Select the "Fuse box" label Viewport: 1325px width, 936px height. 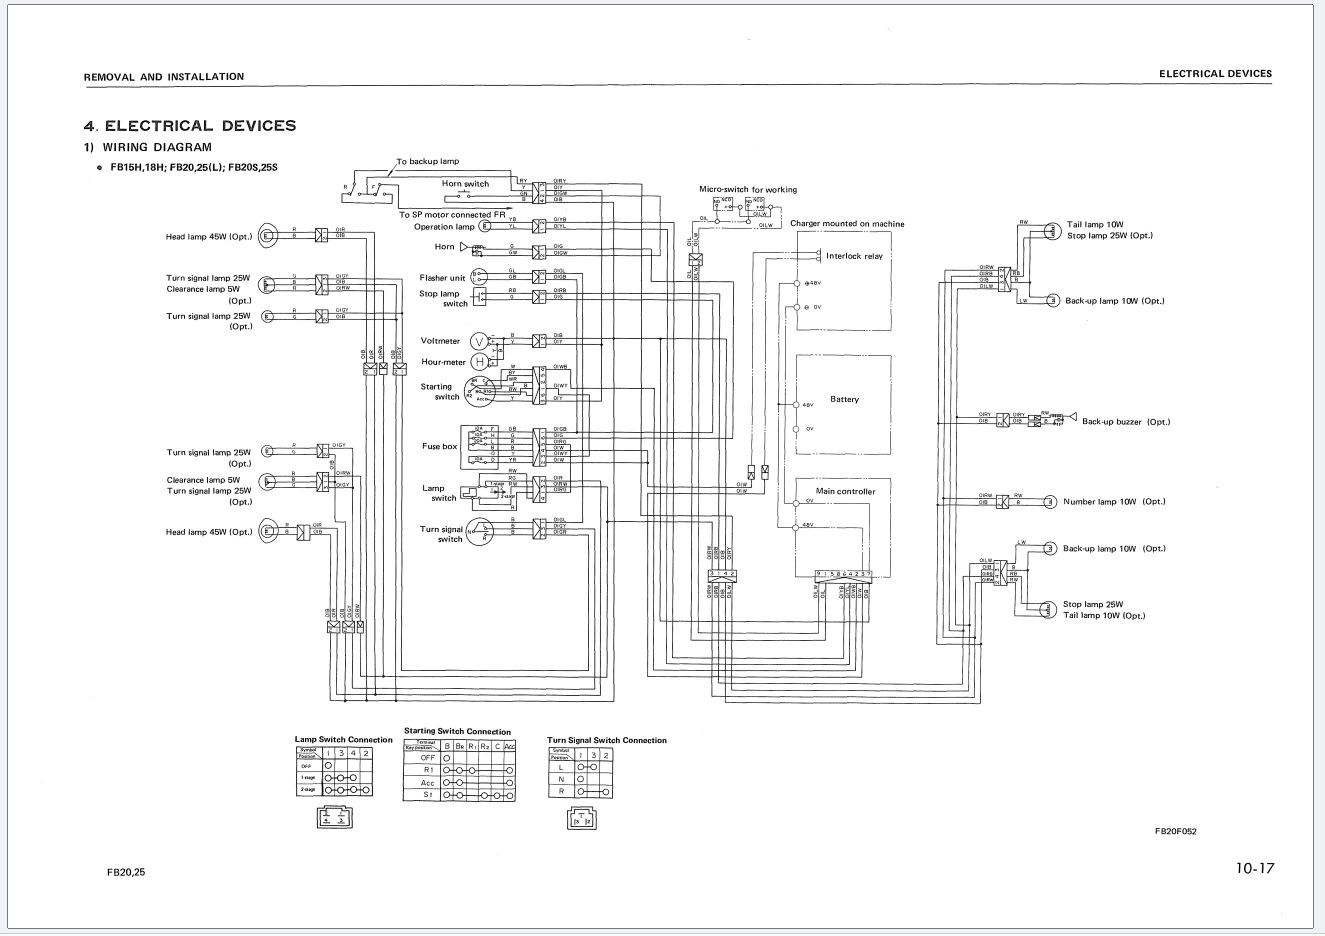[x=439, y=447]
